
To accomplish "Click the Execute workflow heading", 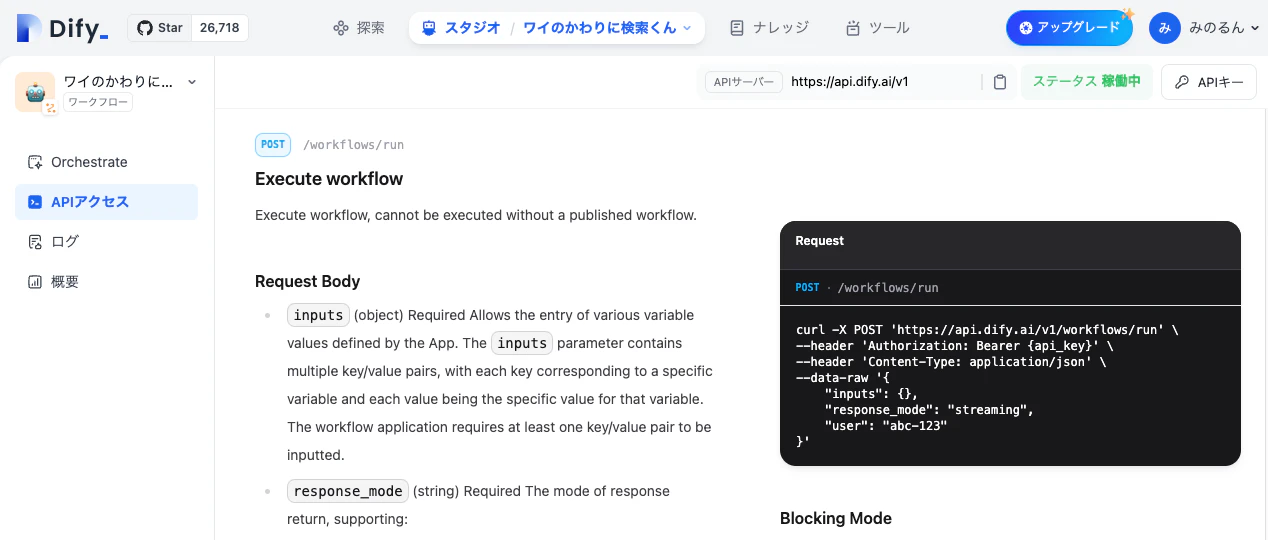I will pos(329,179).
